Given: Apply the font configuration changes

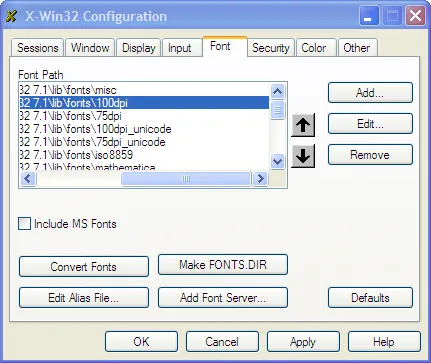Looking at the screenshot, I should click(303, 342).
